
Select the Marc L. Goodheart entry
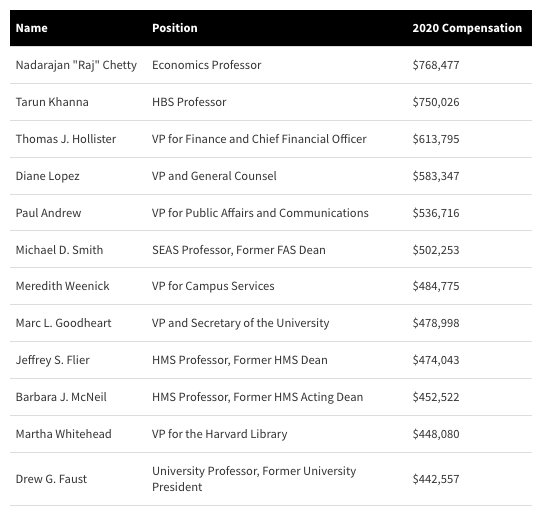(64, 323)
